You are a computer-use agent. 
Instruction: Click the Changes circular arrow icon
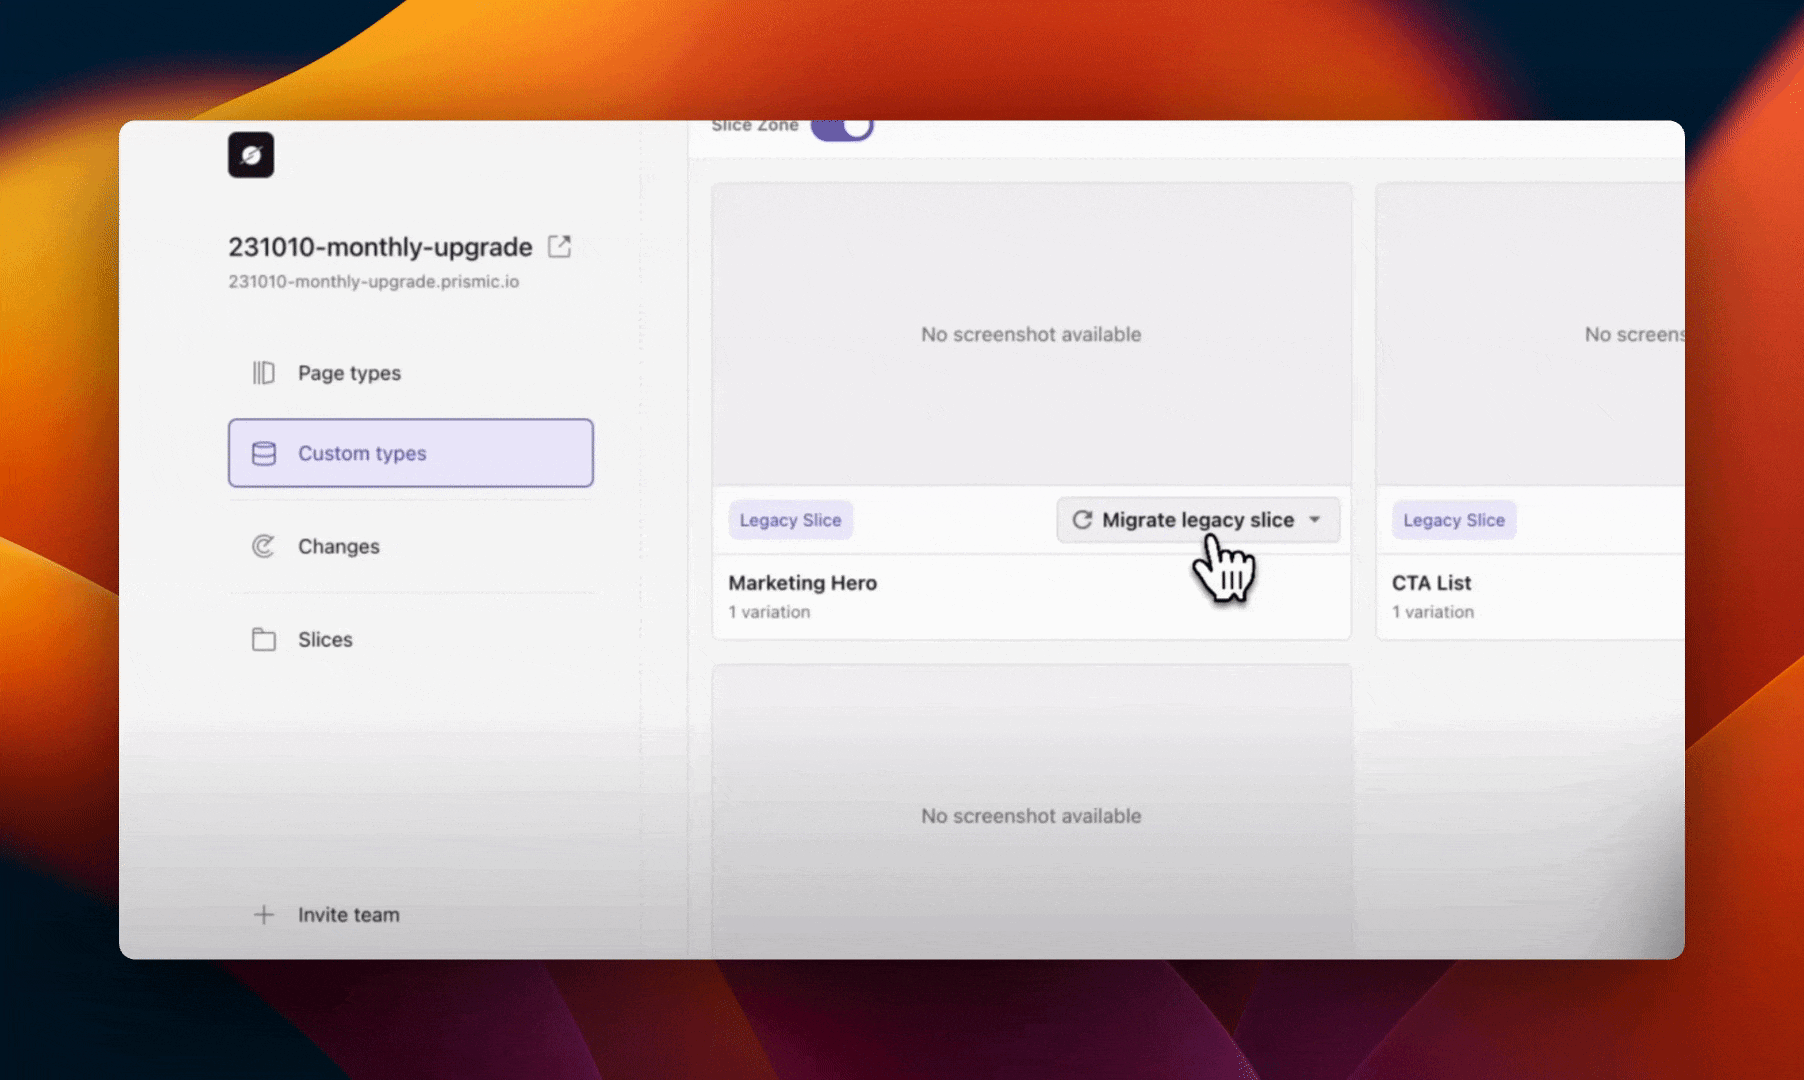(264, 546)
